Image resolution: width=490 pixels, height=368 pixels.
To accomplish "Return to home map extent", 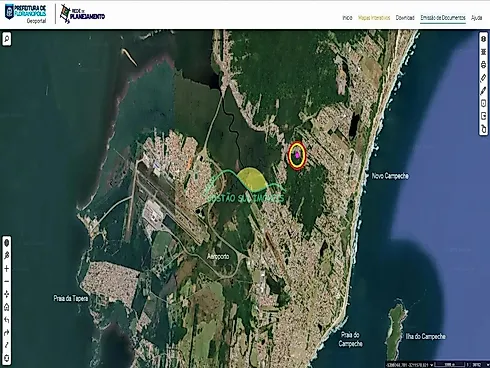I will coord(7,307).
